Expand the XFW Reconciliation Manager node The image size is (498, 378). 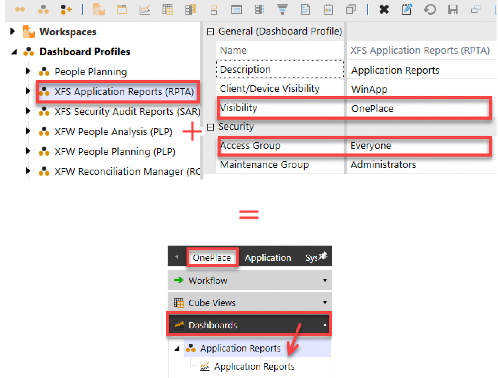tap(28, 171)
